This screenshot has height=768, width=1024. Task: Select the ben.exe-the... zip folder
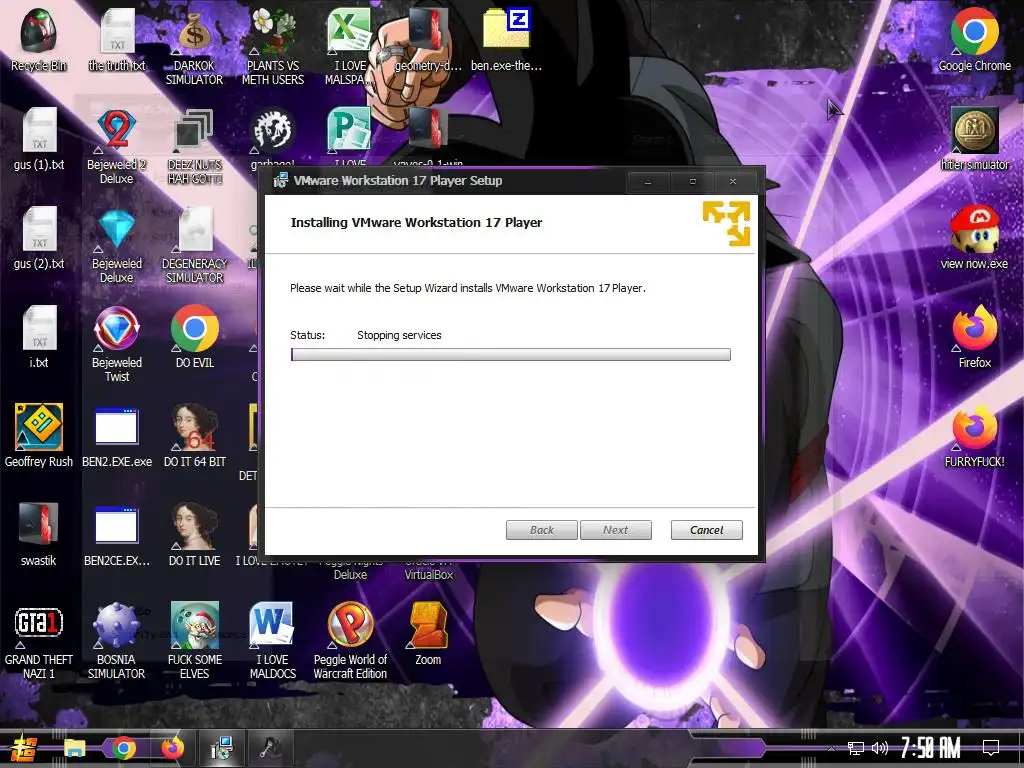coord(506,40)
